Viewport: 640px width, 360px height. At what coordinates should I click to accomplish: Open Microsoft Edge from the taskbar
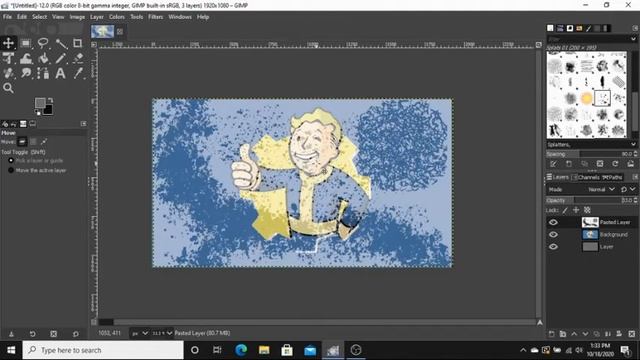point(241,350)
